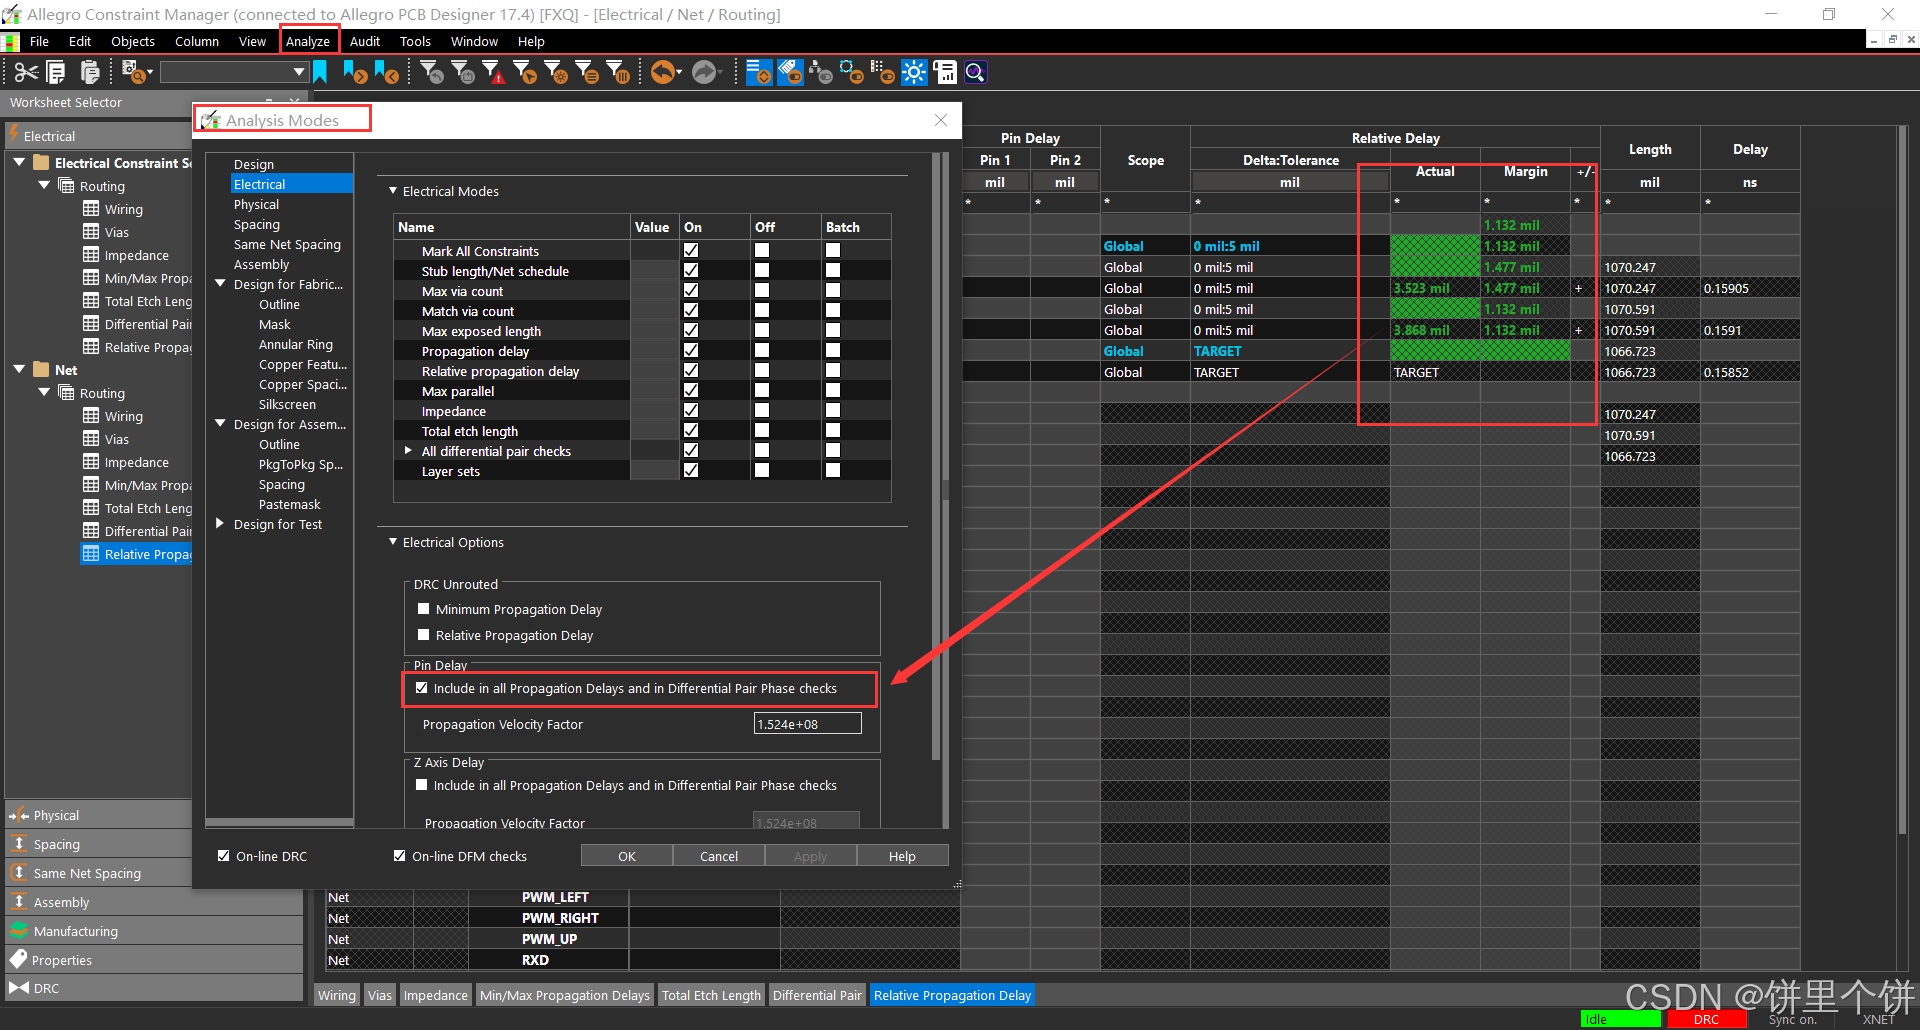Screen dimensions: 1920x1030
Task: Open the Analyze menu
Action: coord(308,41)
